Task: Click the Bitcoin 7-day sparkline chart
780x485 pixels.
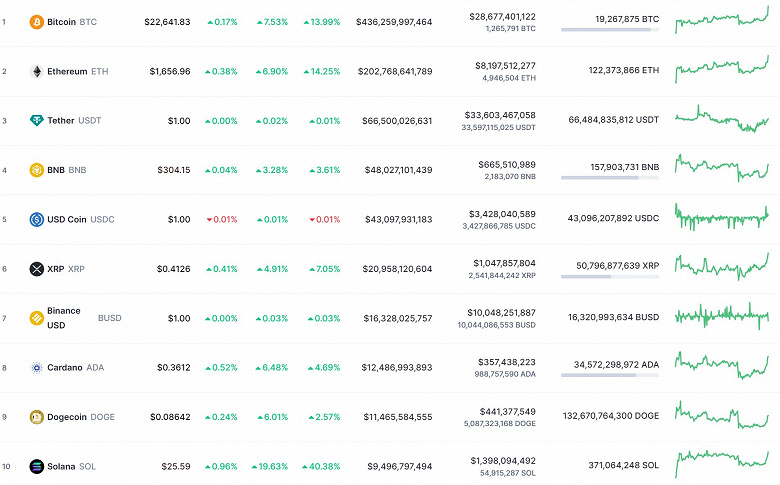Action: pyautogui.click(x=721, y=21)
